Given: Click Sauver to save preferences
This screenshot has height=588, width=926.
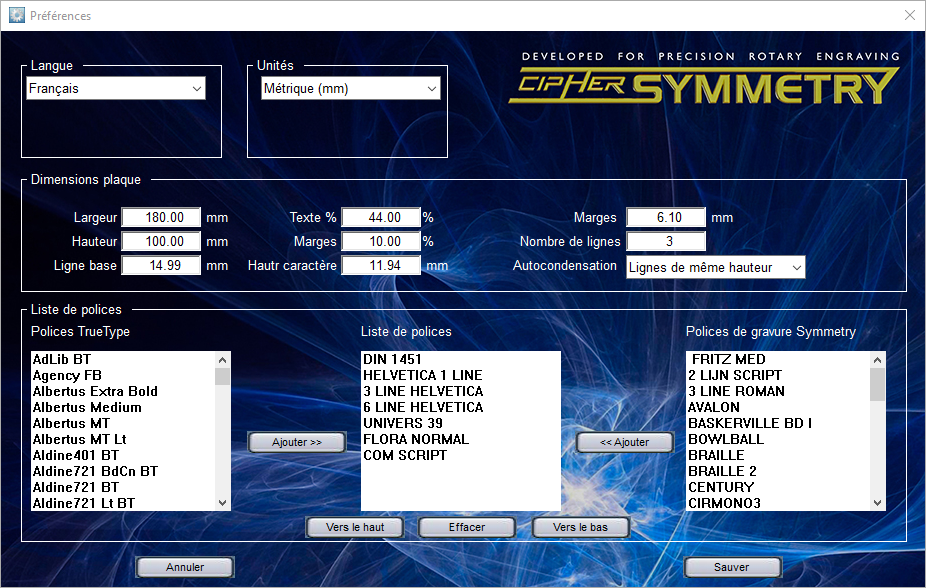Looking at the screenshot, I should (732, 567).
